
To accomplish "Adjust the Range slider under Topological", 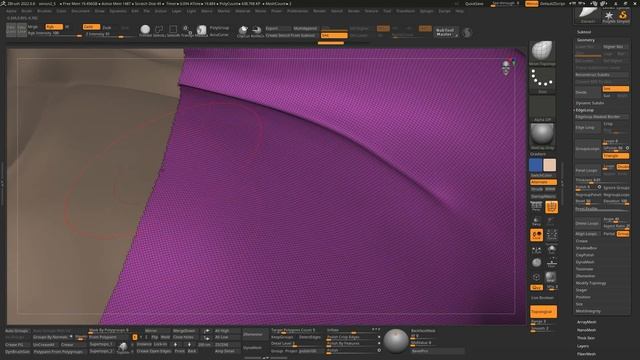I will coord(543,322).
